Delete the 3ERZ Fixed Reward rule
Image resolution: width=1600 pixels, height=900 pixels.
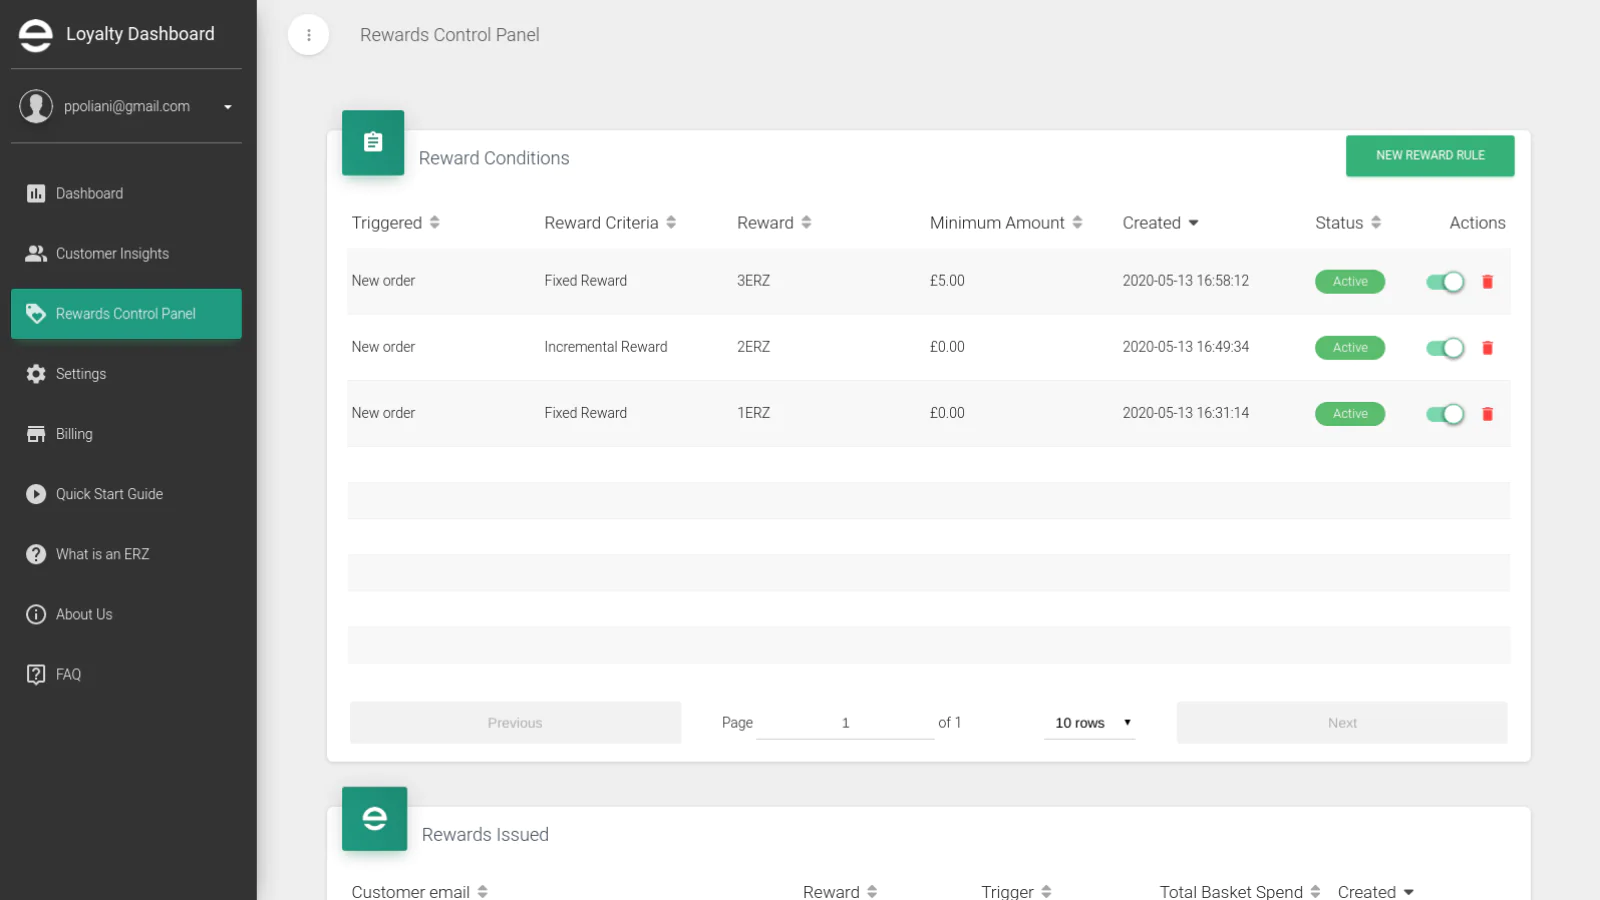click(x=1487, y=282)
